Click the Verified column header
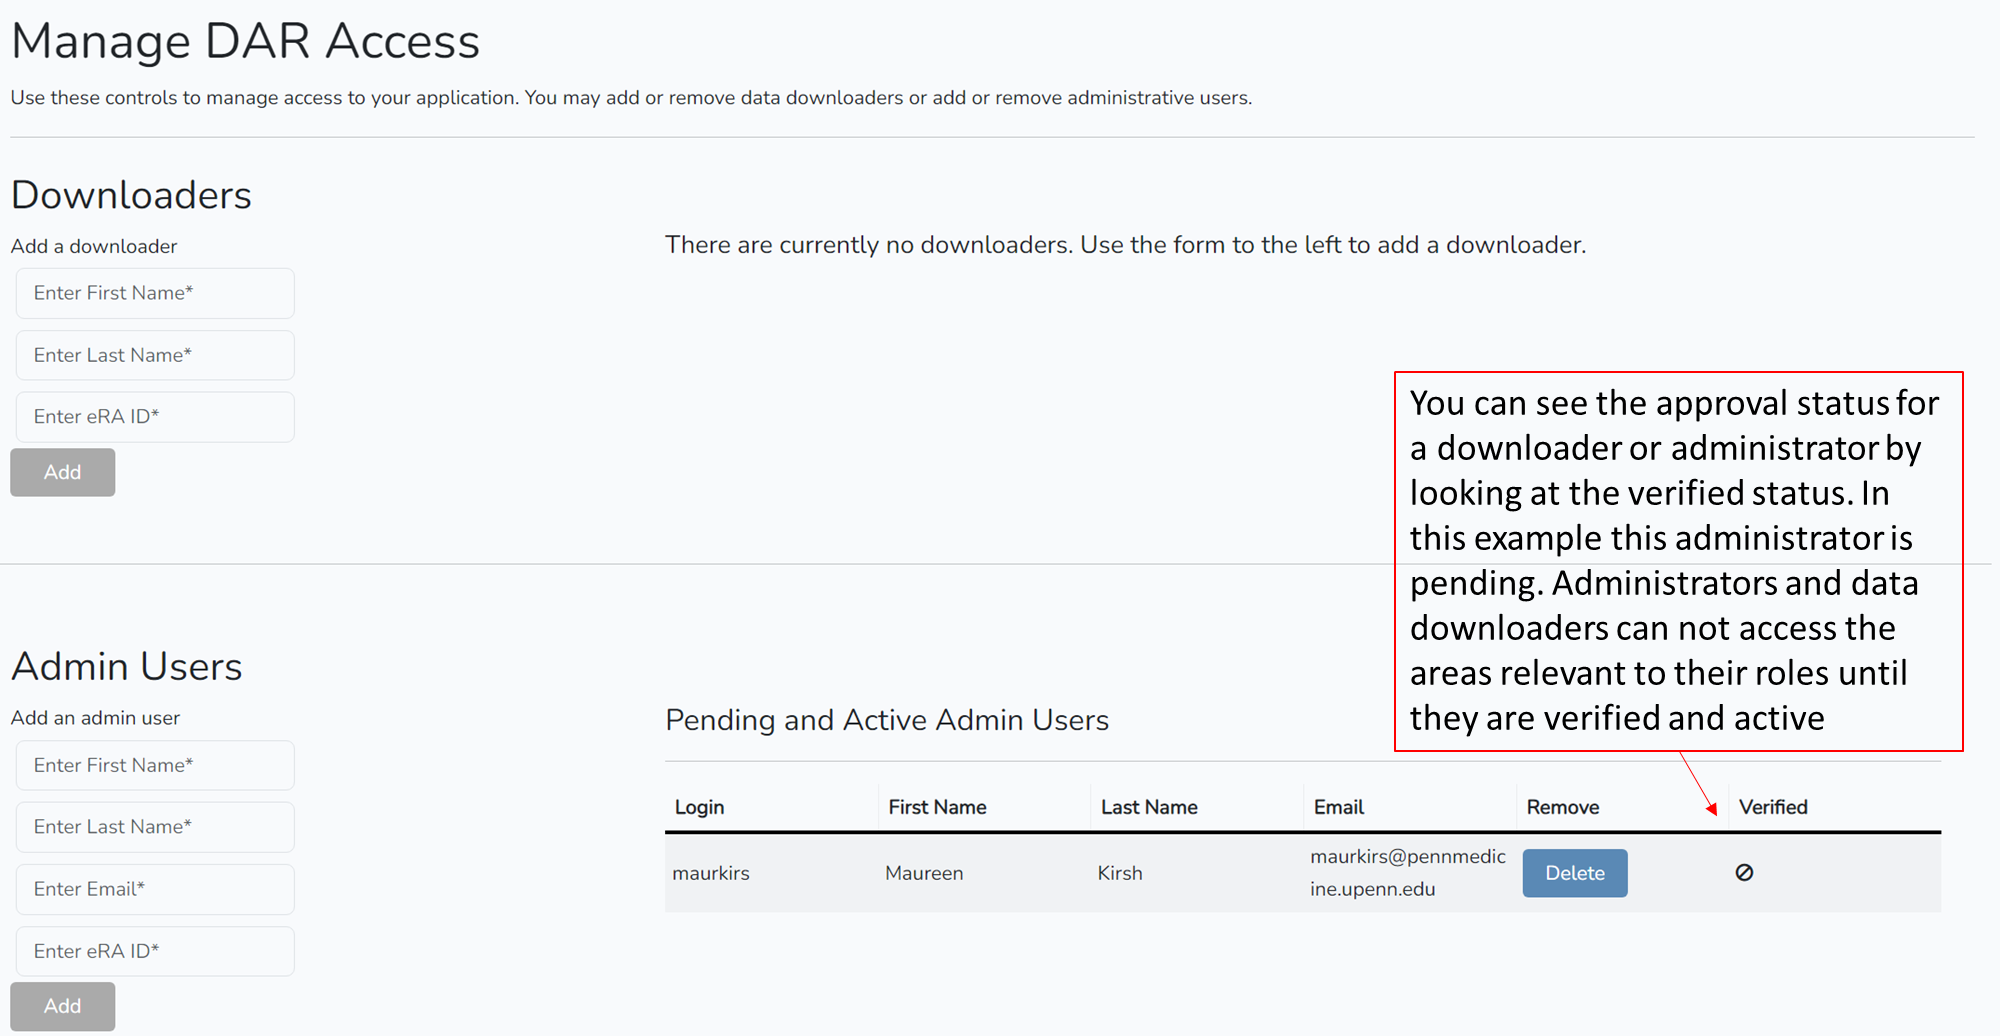The width and height of the screenshot is (2000, 1036). [1772, 807]
